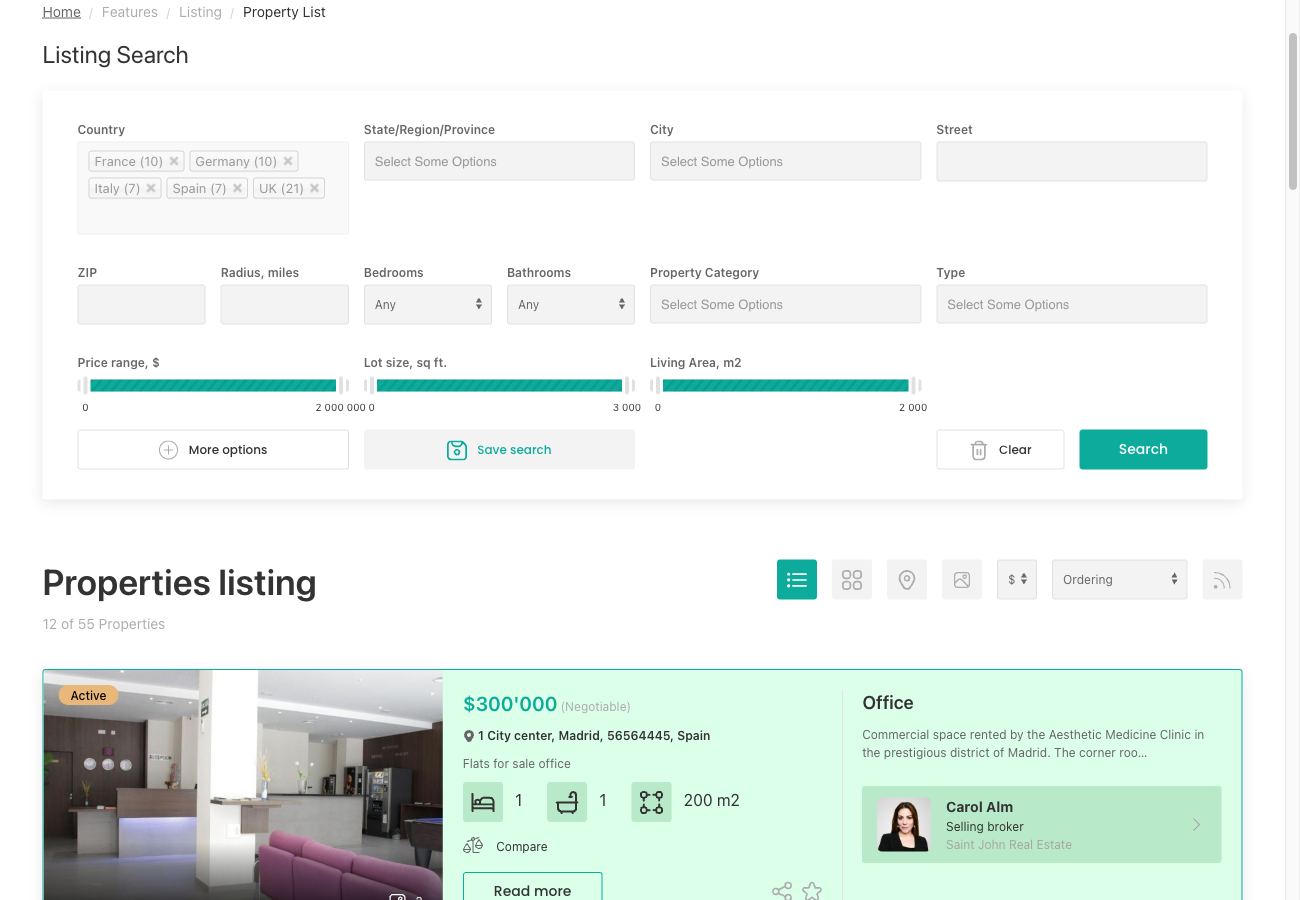Open the Ordering dropdown
Viewport: 1300px width, 900px height.
[1118, 579]
